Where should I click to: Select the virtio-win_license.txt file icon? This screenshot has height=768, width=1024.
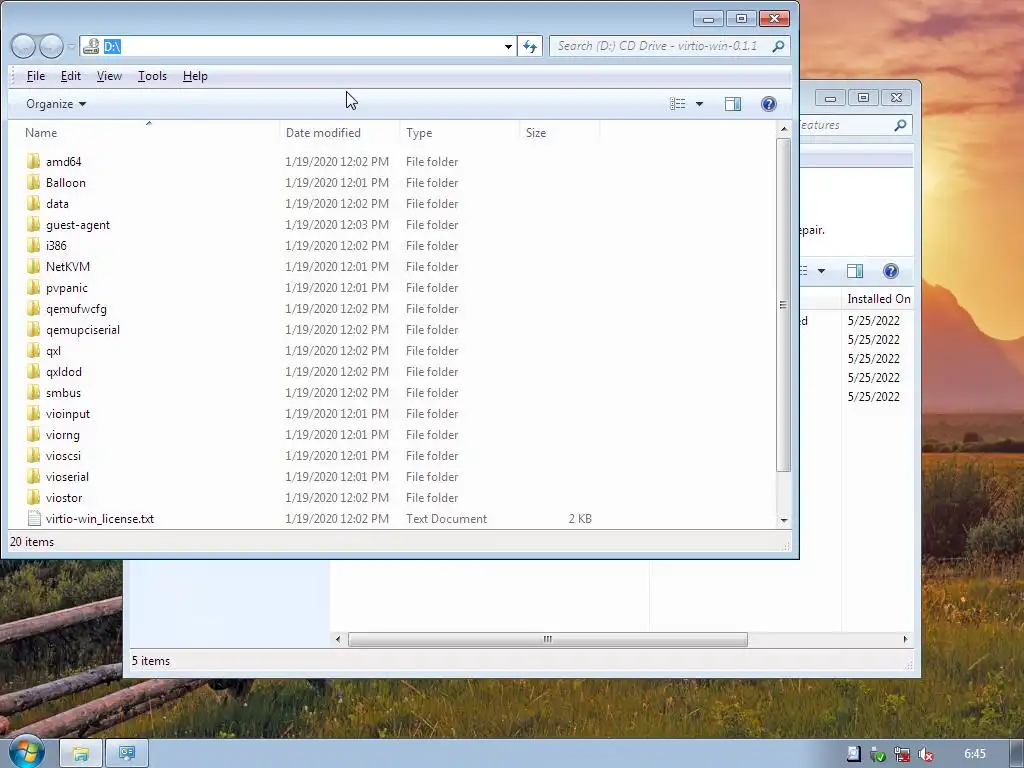point(34,519)
